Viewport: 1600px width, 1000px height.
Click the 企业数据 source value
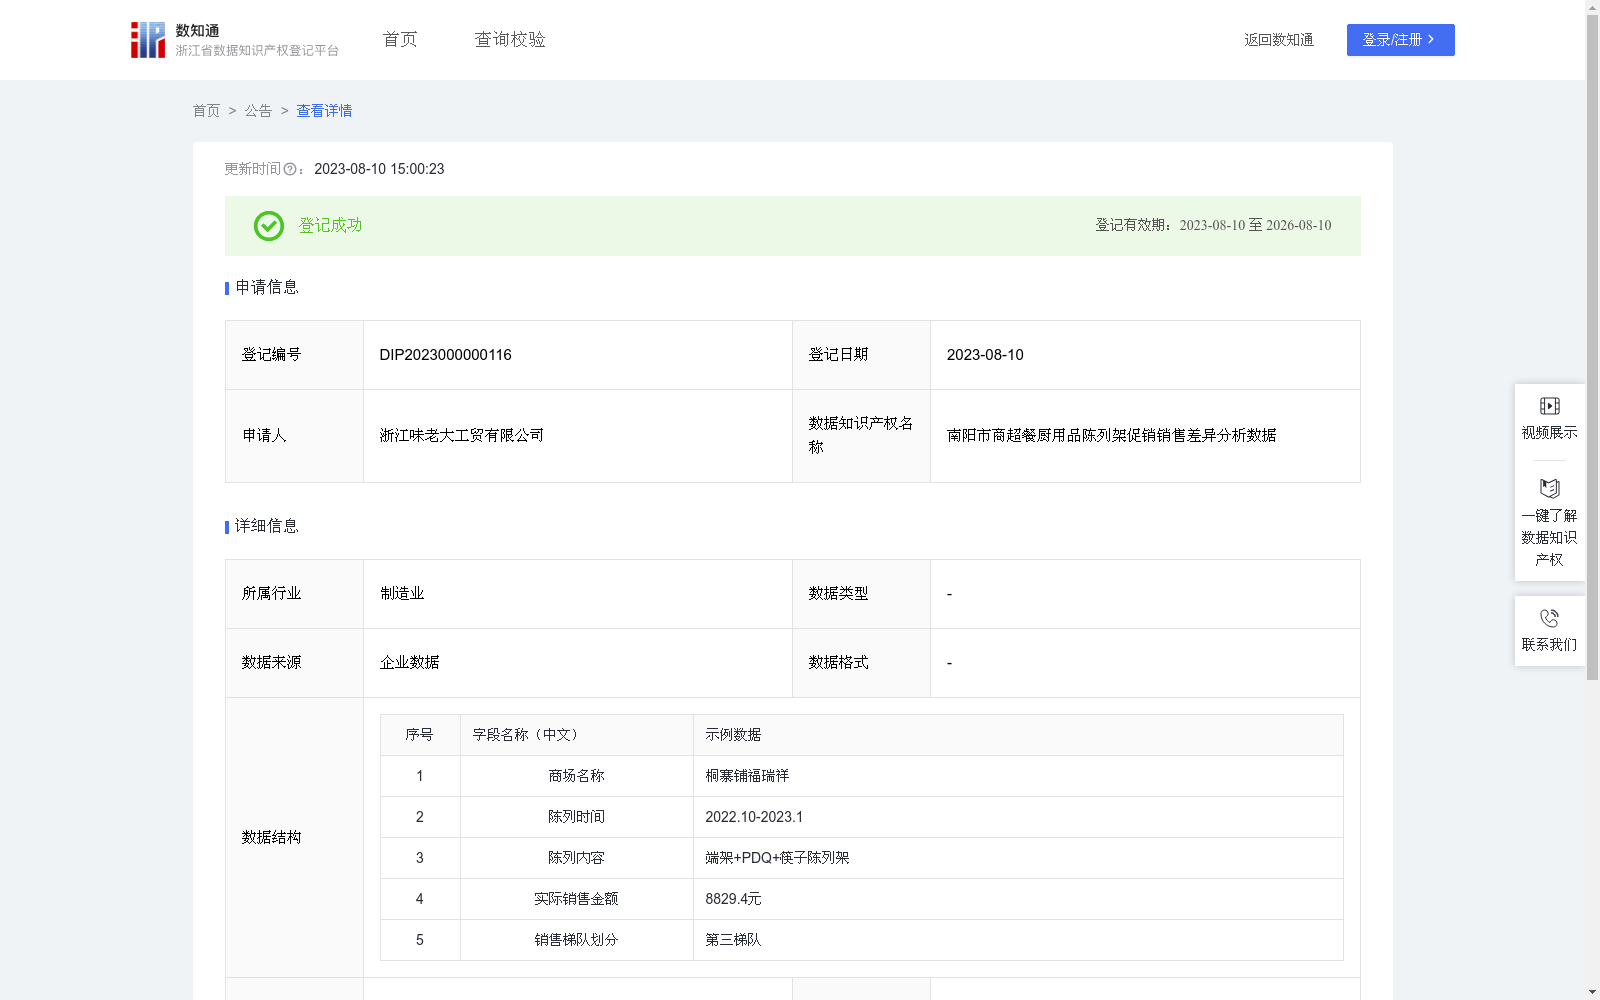(x=409, y=663)
